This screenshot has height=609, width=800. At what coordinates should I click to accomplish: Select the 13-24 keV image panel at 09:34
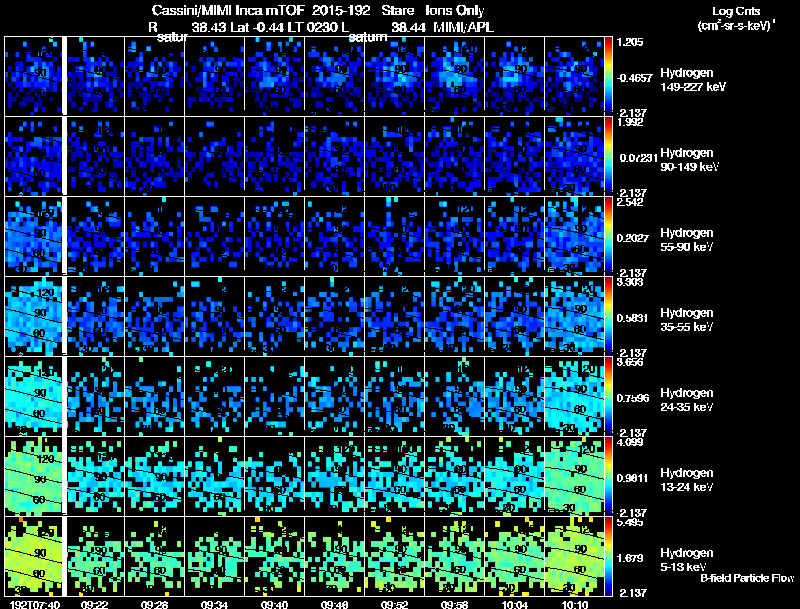point(215,476)
